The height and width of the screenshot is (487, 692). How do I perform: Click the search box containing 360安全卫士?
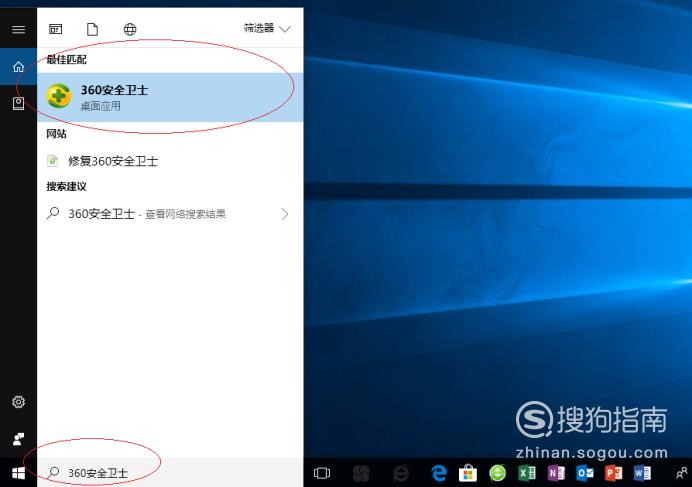(170, 473)
